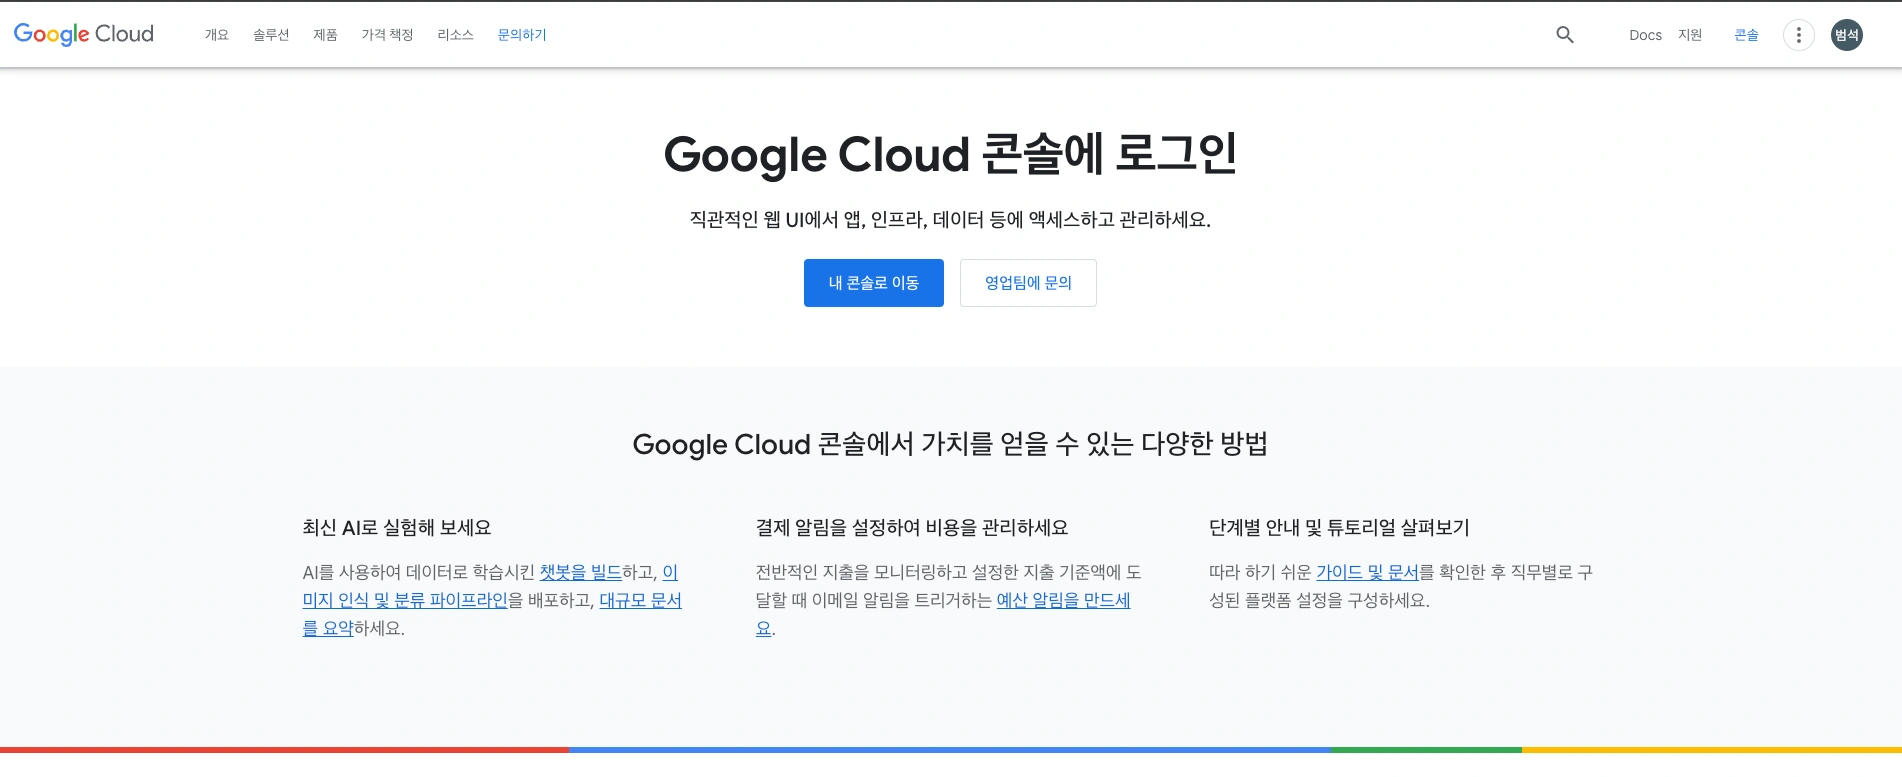
Task: Click the 콘솔 link in header
Action: (x=1746, y=35)
